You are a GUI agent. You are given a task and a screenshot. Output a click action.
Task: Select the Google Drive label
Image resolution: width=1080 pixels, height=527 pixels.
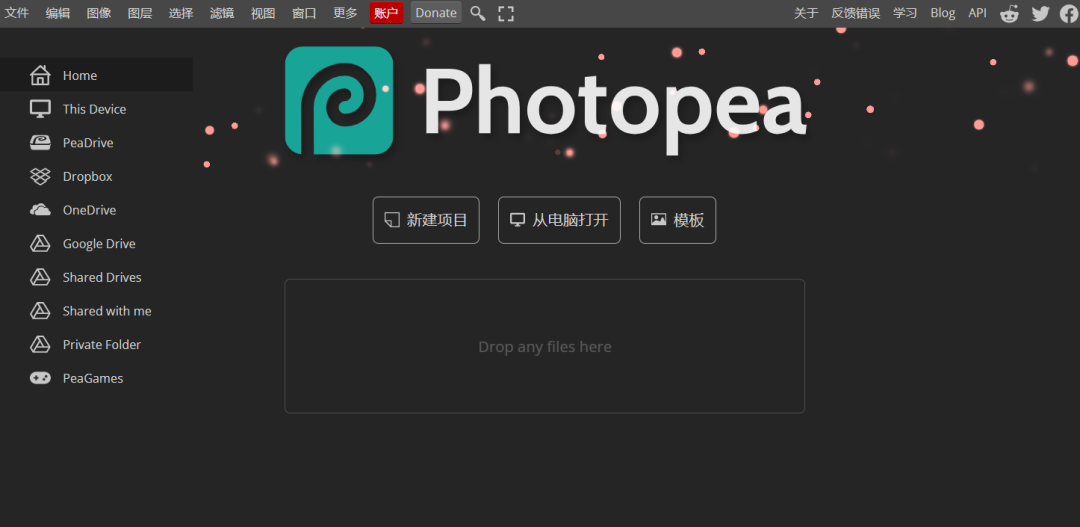tap(99, 244)
